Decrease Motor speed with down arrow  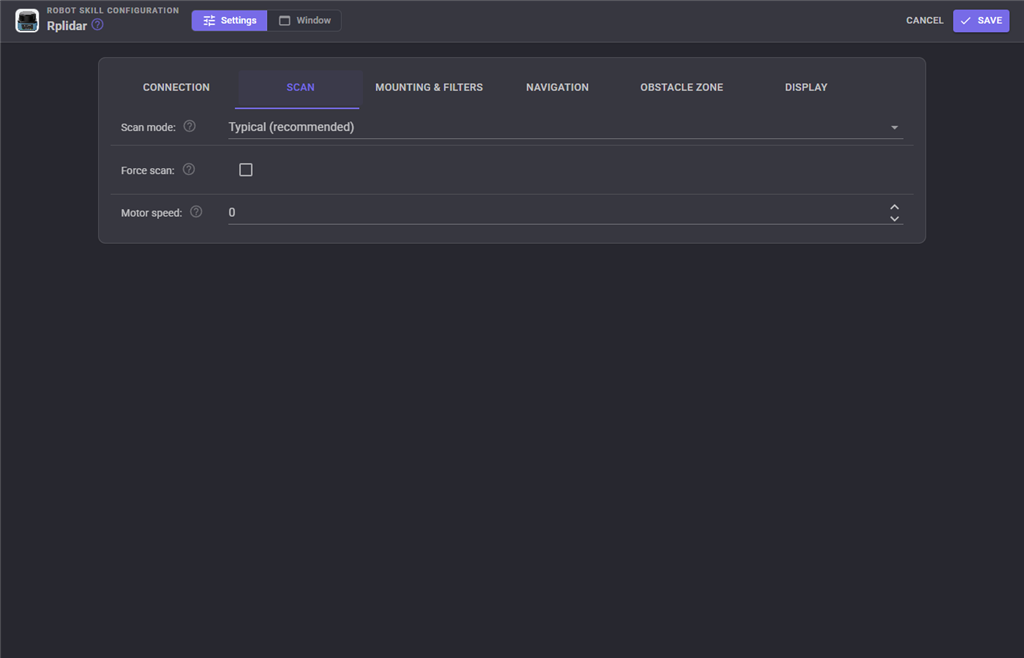pyautogui.click(x=895, y=219)
